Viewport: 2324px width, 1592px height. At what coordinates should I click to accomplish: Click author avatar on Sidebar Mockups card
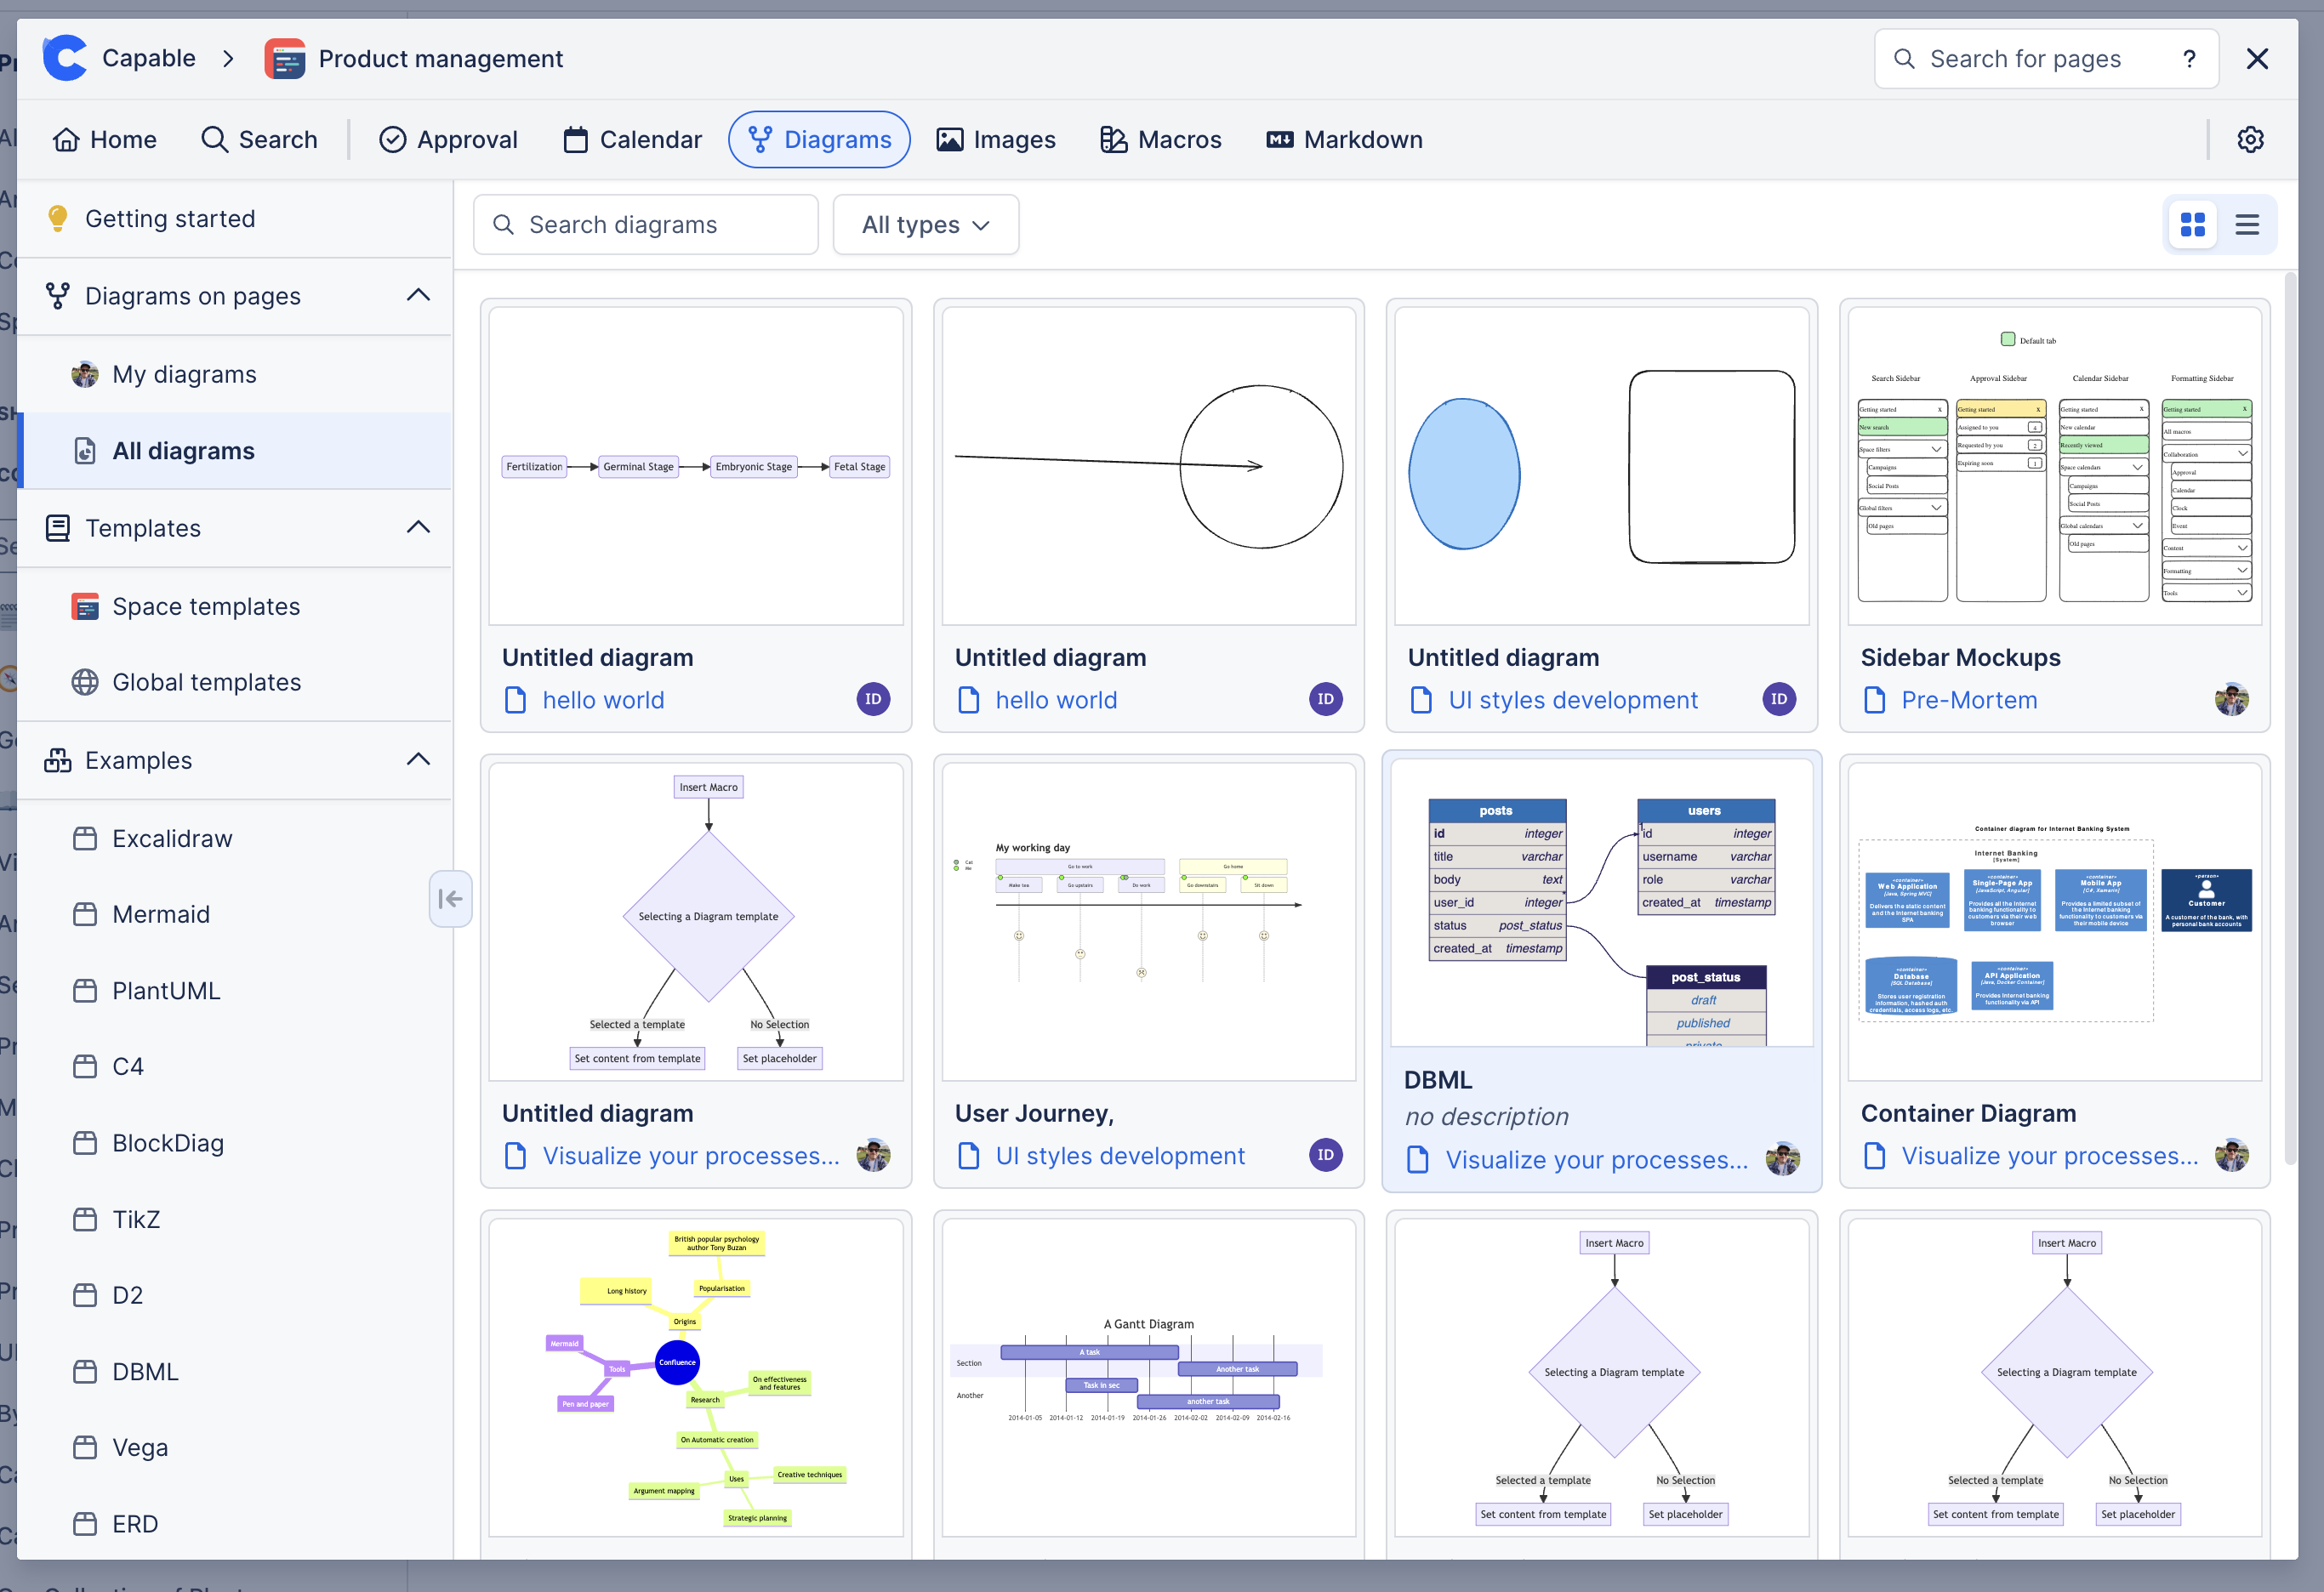coord(2231,699)
